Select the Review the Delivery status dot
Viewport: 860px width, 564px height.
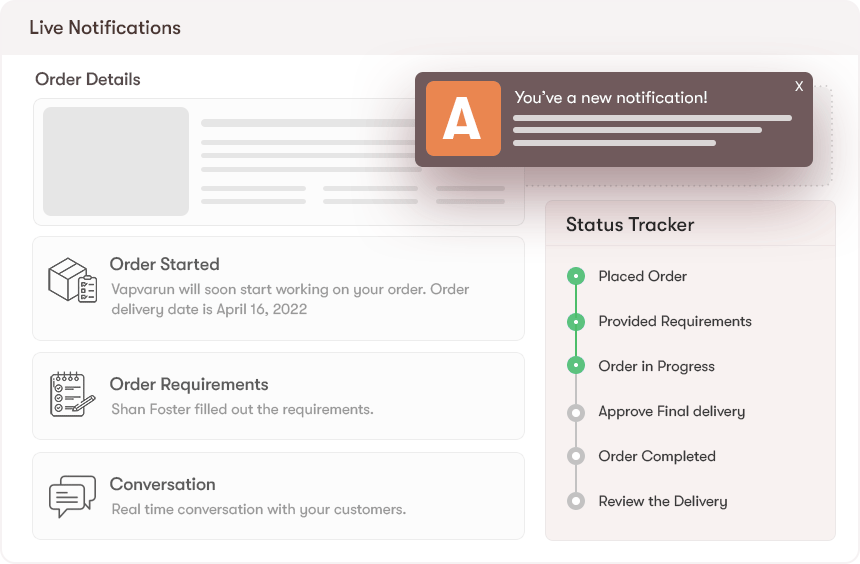click(x=575, y=501)
